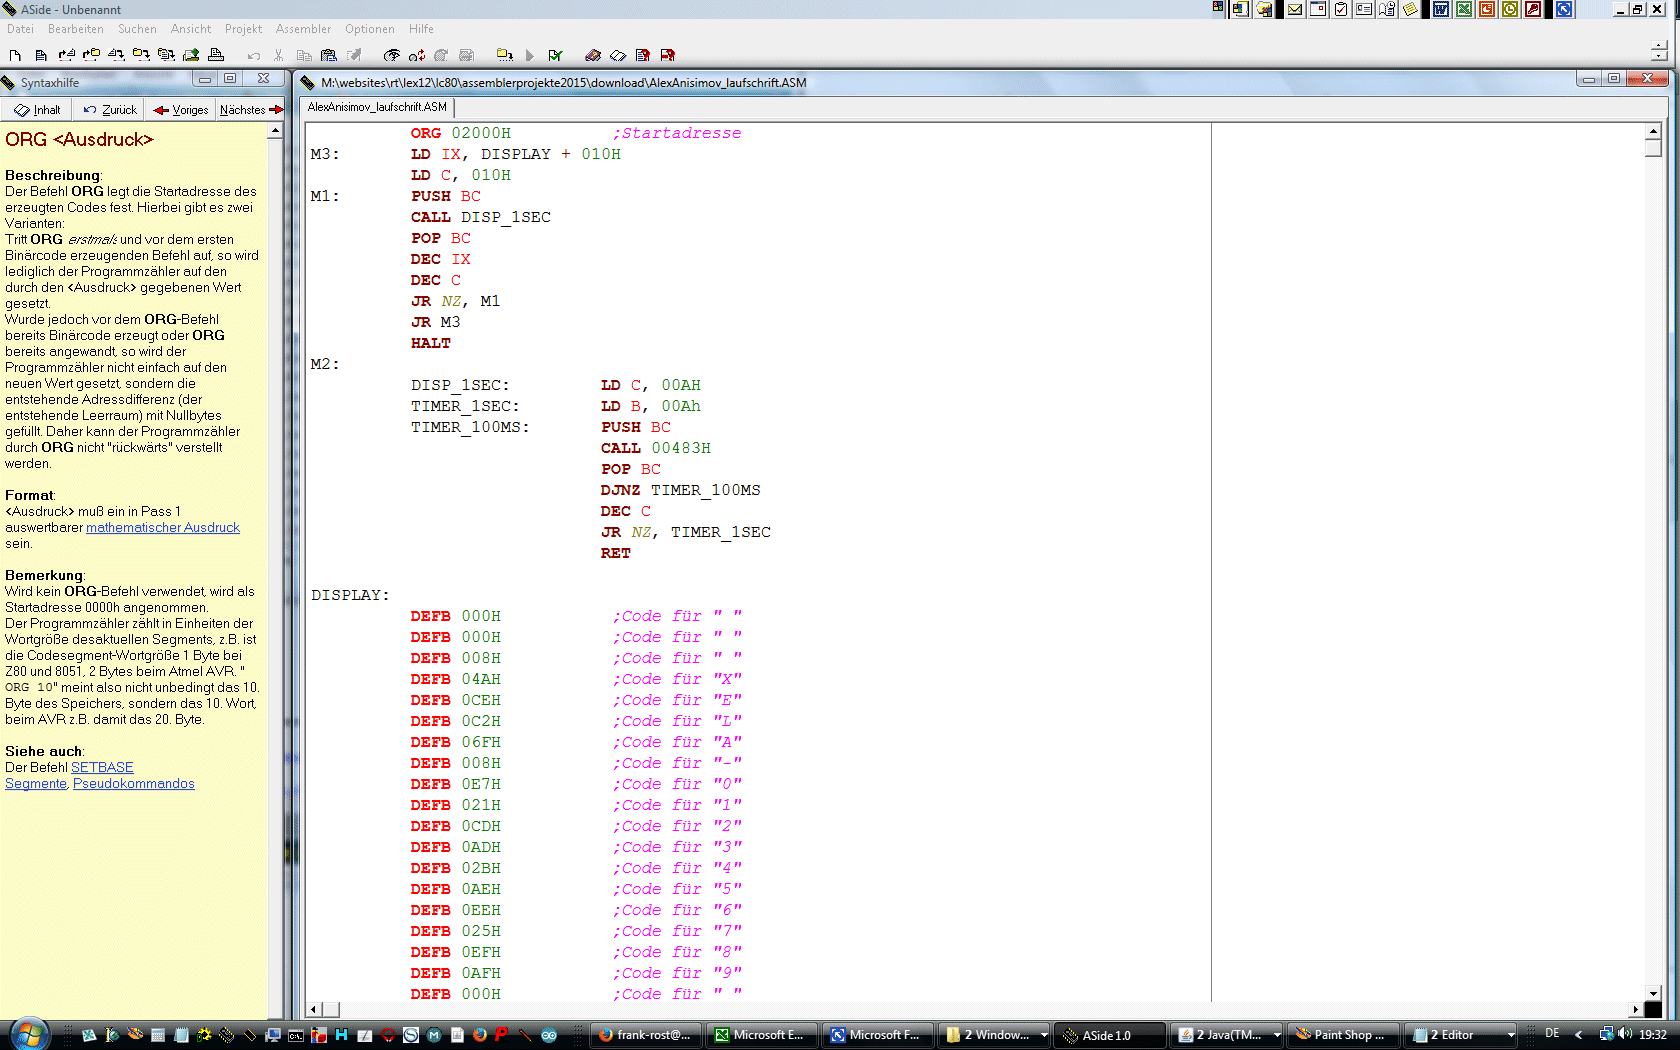
Task: Click the Inhalt button in Syntaxhilfe
Action: tap(38, 110)
